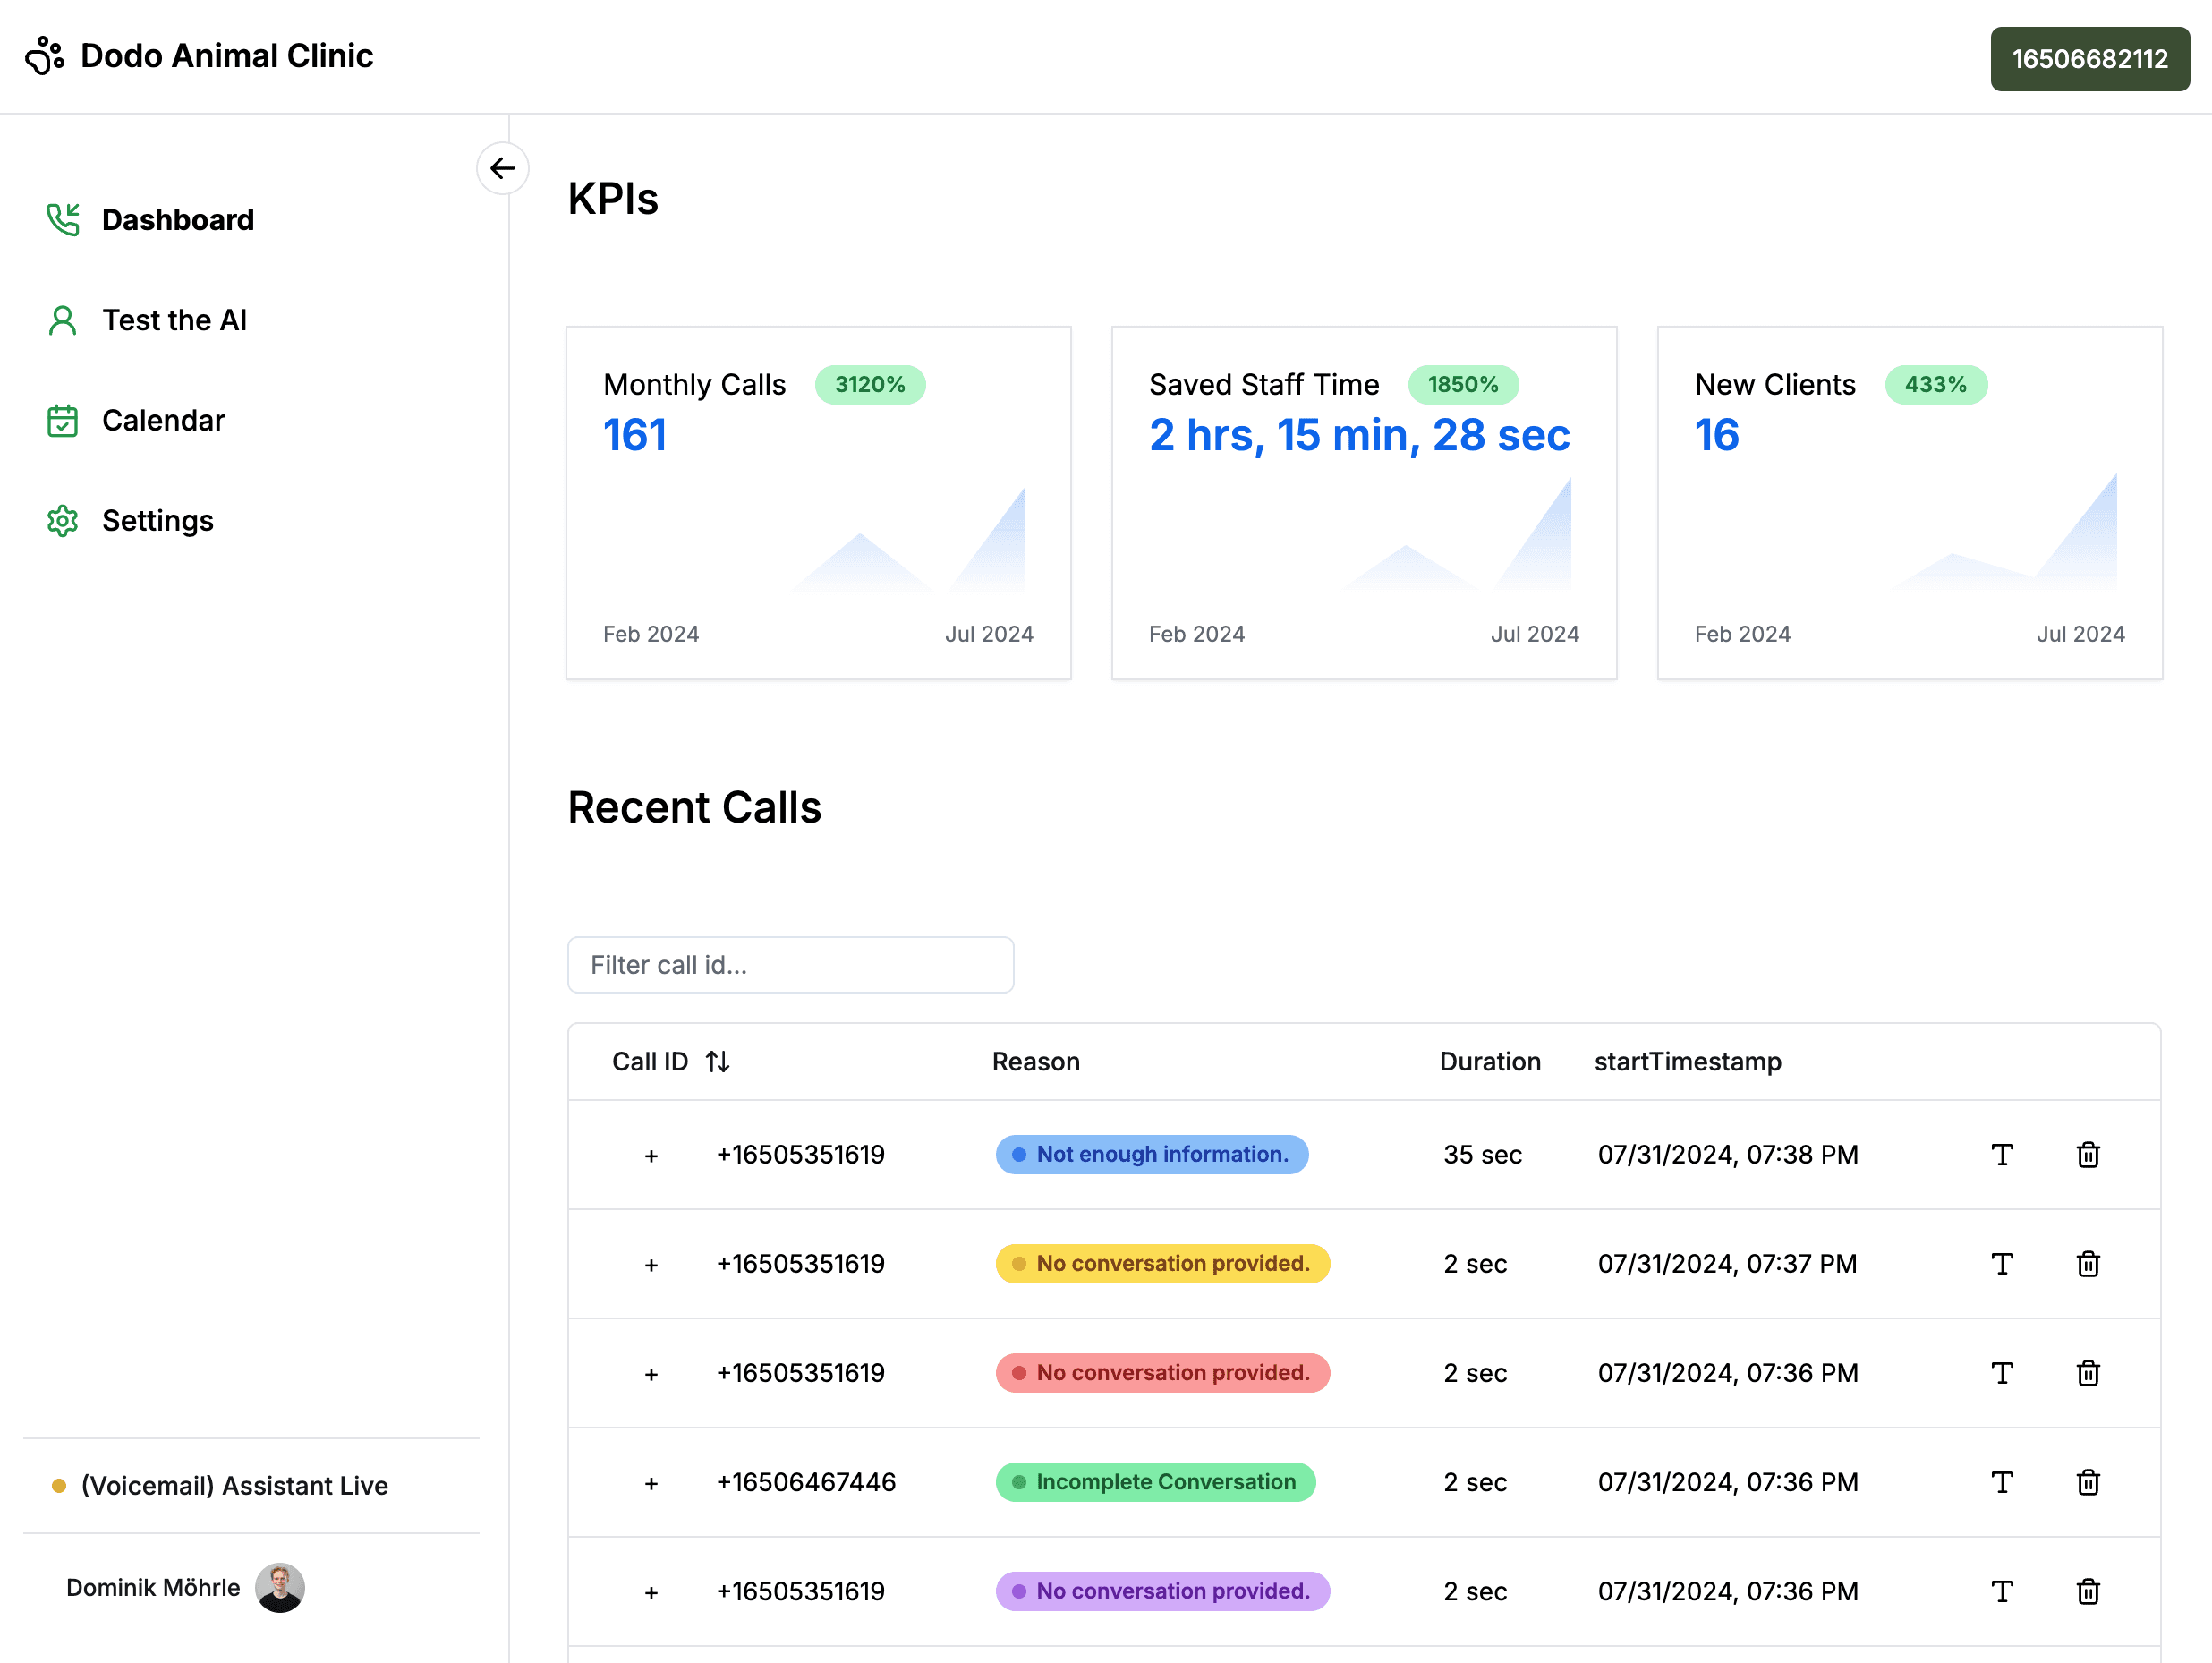Open transcript of the Incomplete Conversation call
This screenshot has height=1663, width=2212.
[2001, 1482]
